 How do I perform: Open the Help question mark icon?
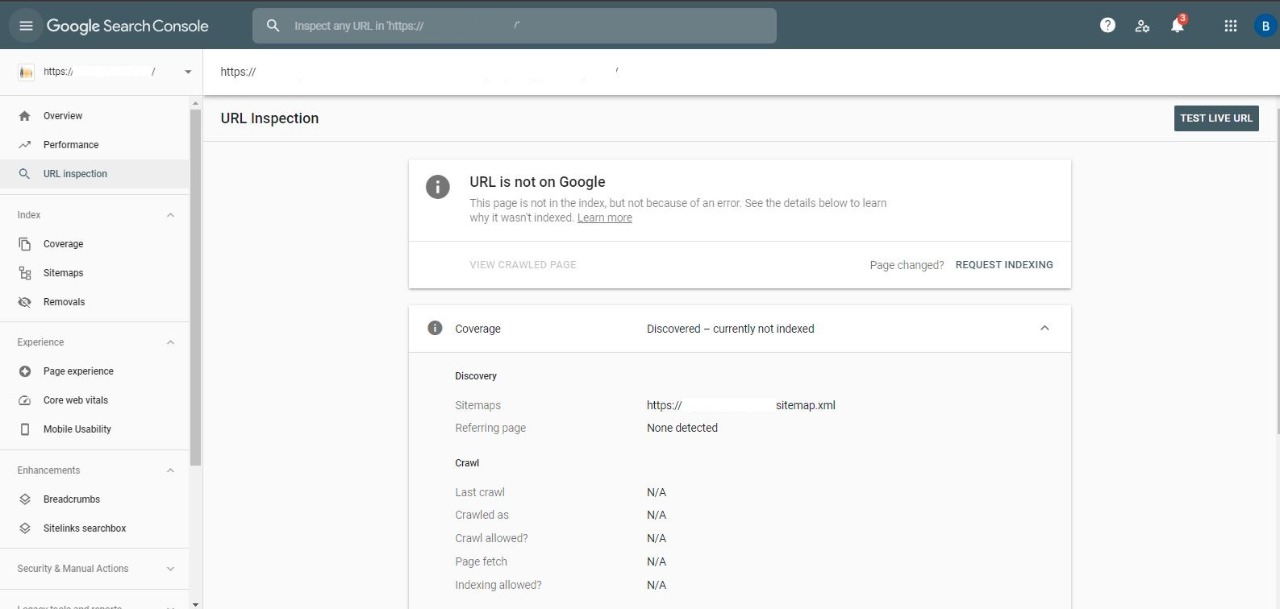(x=1107, y=26)
